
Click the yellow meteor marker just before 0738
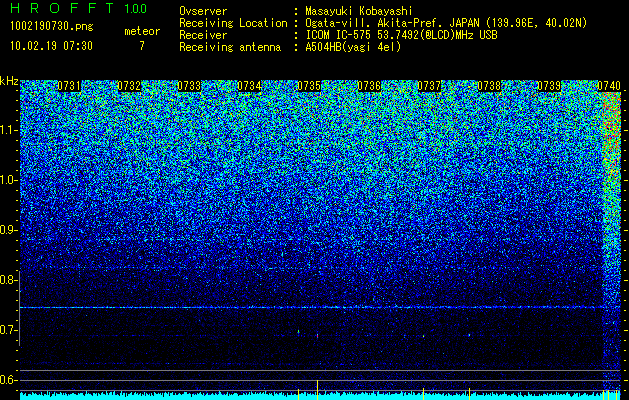click(469, 394)
